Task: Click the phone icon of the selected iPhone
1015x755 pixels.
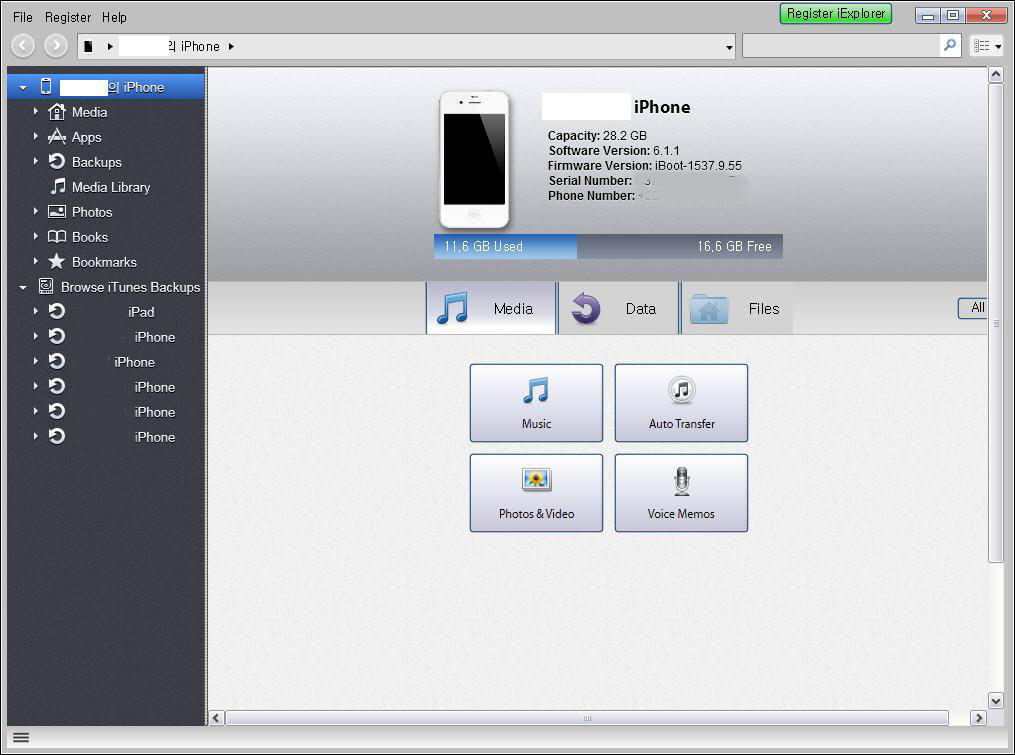Action: pos(46,86)
